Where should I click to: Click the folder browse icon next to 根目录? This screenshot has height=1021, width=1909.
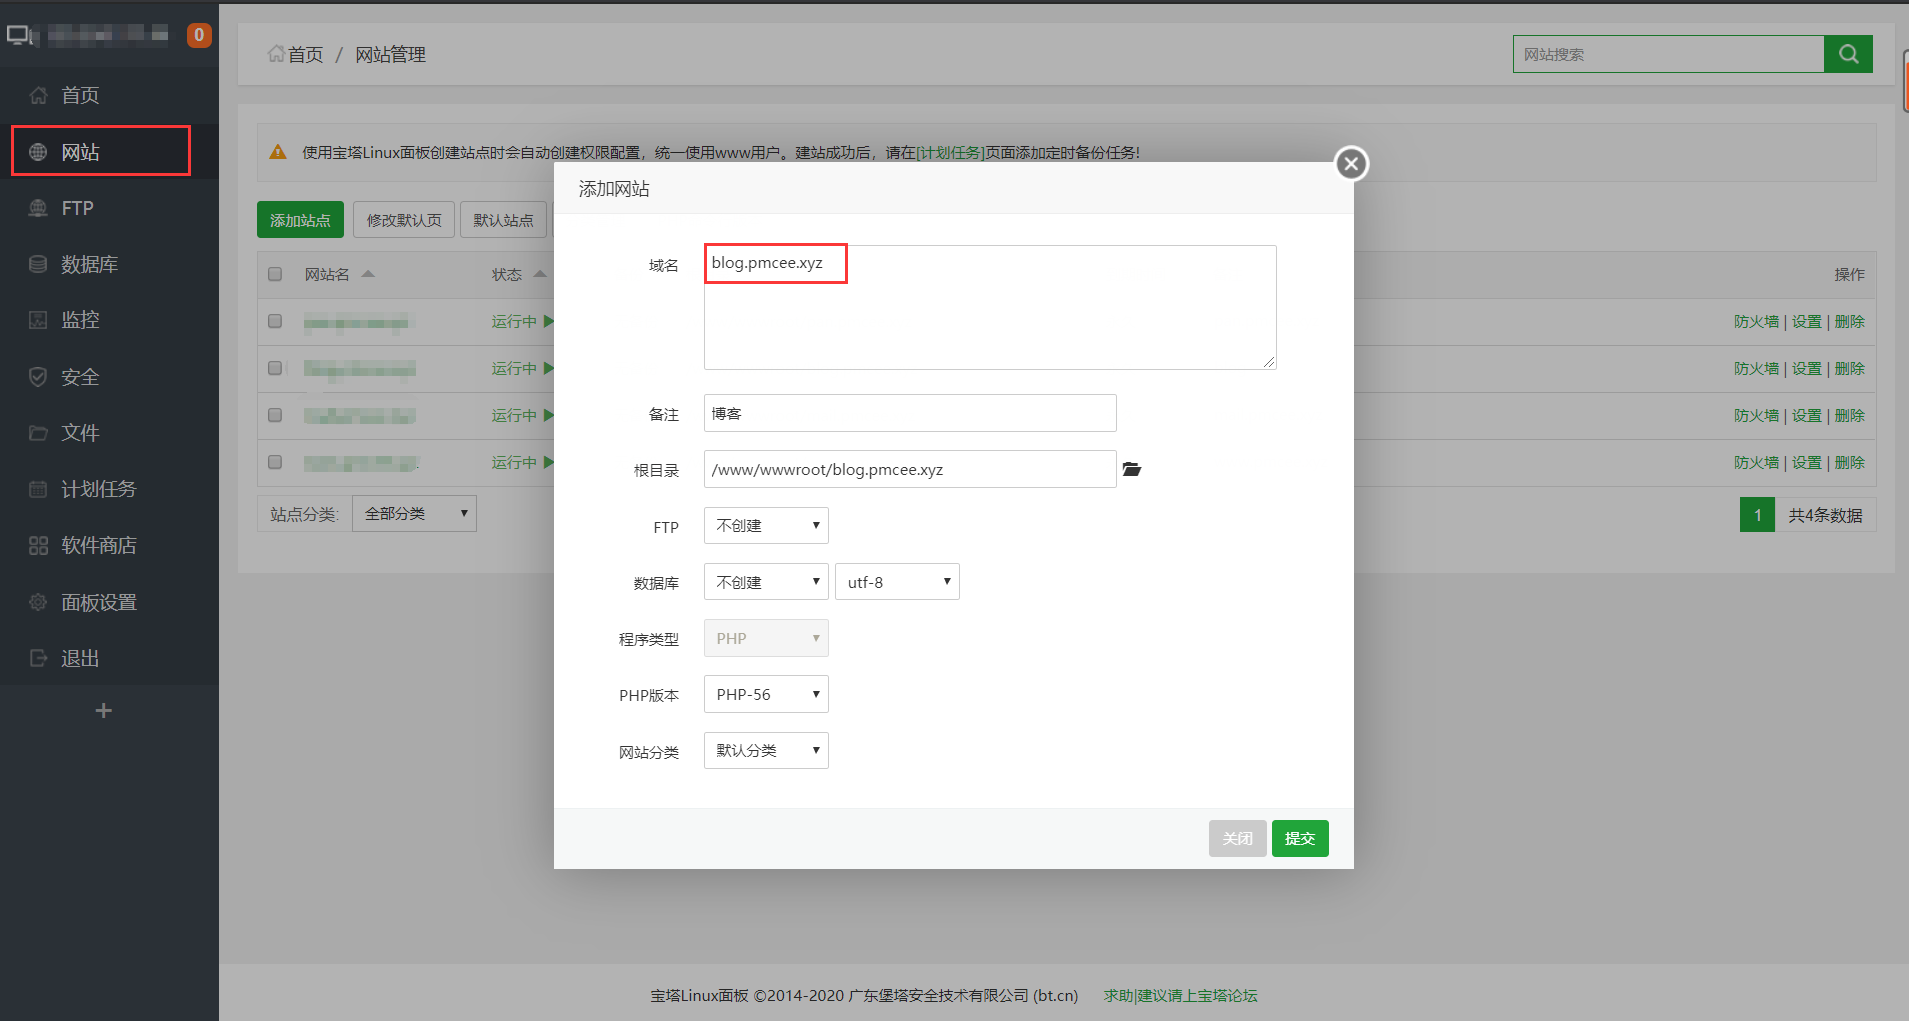click(1131, 468)
